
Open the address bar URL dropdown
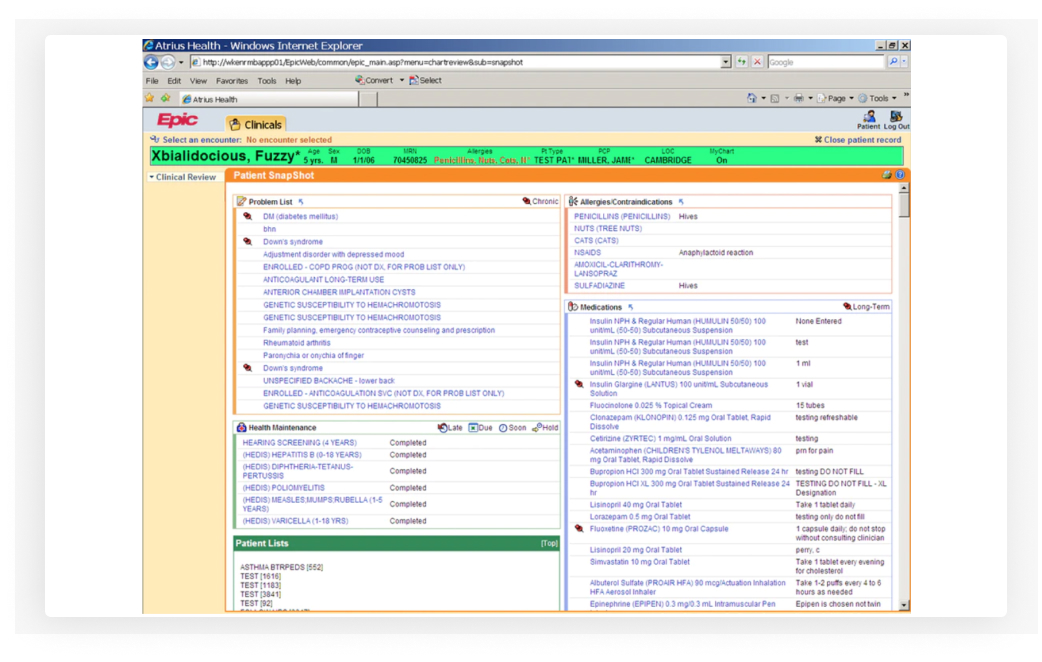(x=726, y=62)
